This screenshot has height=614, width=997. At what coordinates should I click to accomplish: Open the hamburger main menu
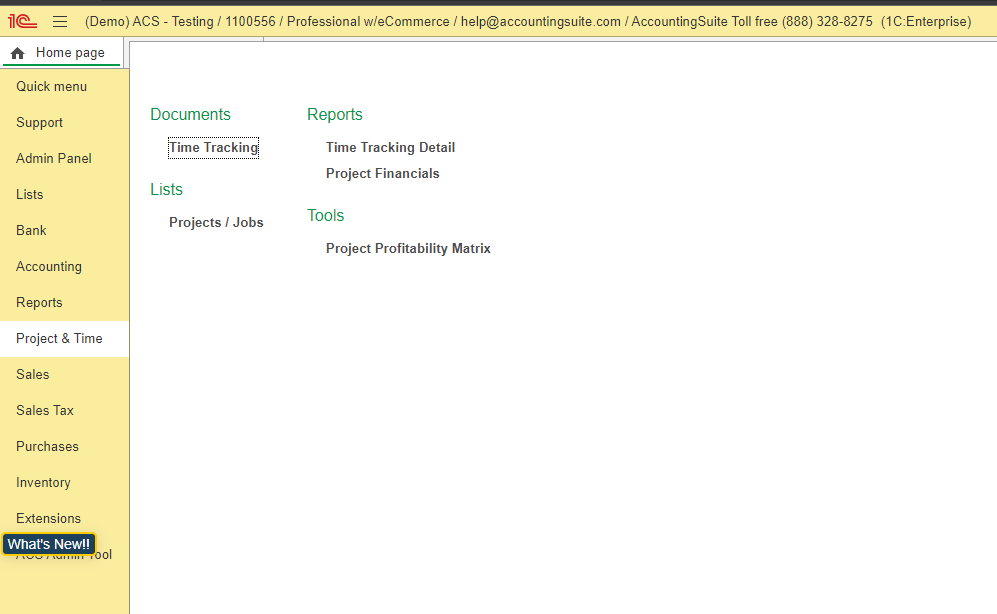[60, 22]
